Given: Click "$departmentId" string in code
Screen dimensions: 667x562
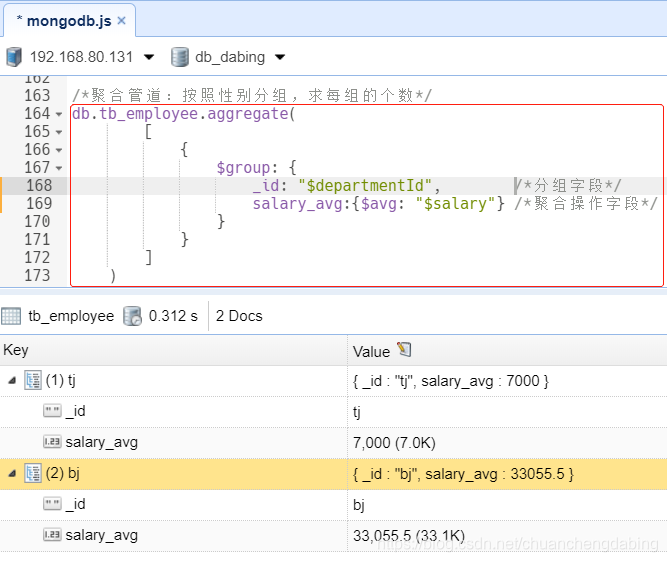Looking at the screenshot, I should pyautogui.click(x=365, y=186).
